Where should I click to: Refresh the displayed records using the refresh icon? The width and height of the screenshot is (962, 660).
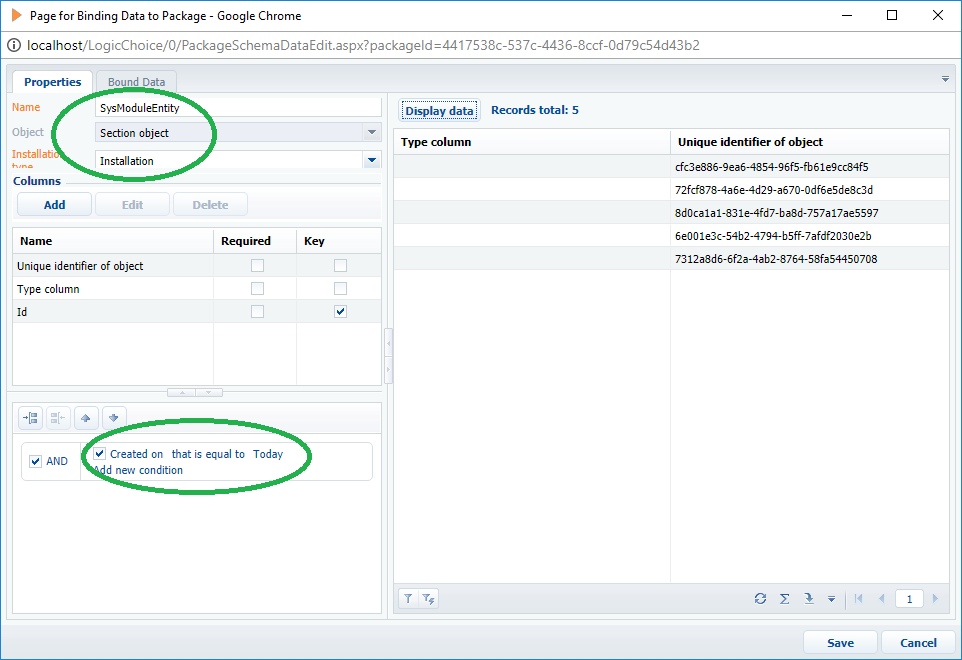pos(761,598)
